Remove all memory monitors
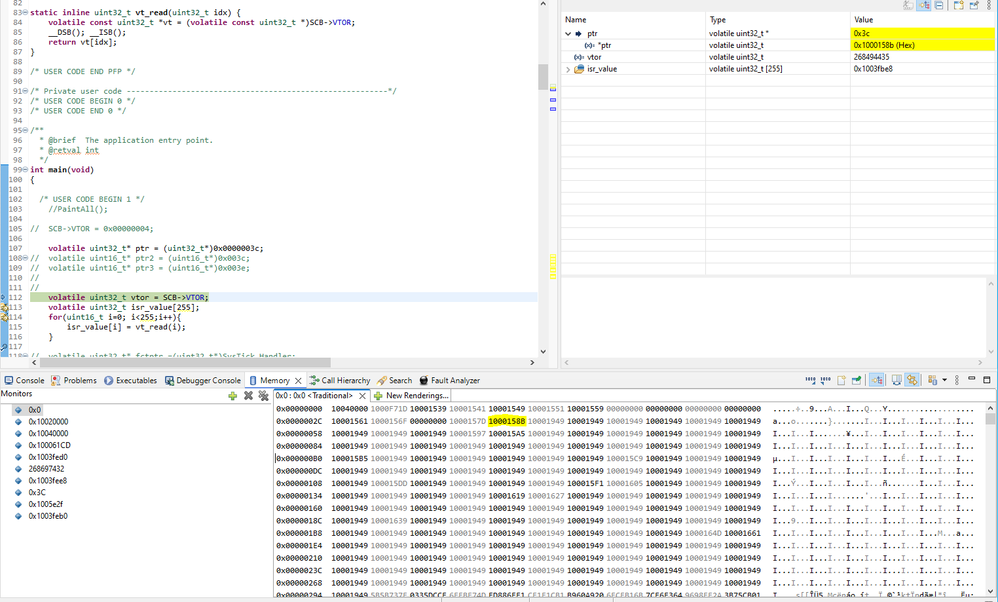This screenshot has width=998, height=602. pyautogui.click(x=263, y=396)
